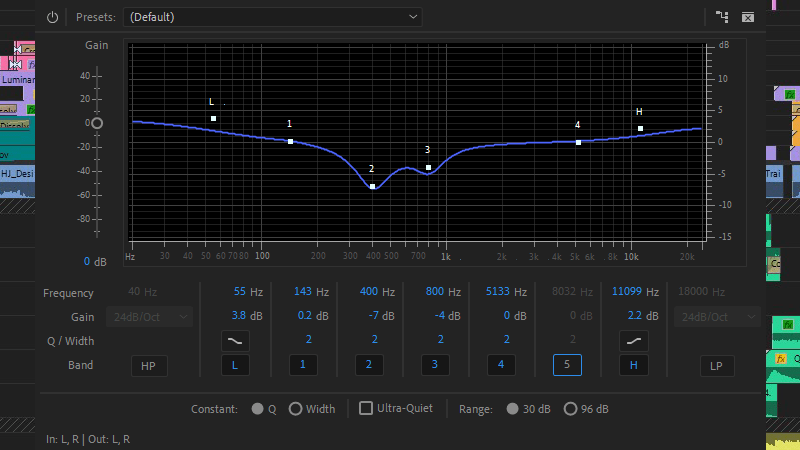Screen dimensions: 800x450
Task: Select the Constant Width radio button
Action: (295, 409)
